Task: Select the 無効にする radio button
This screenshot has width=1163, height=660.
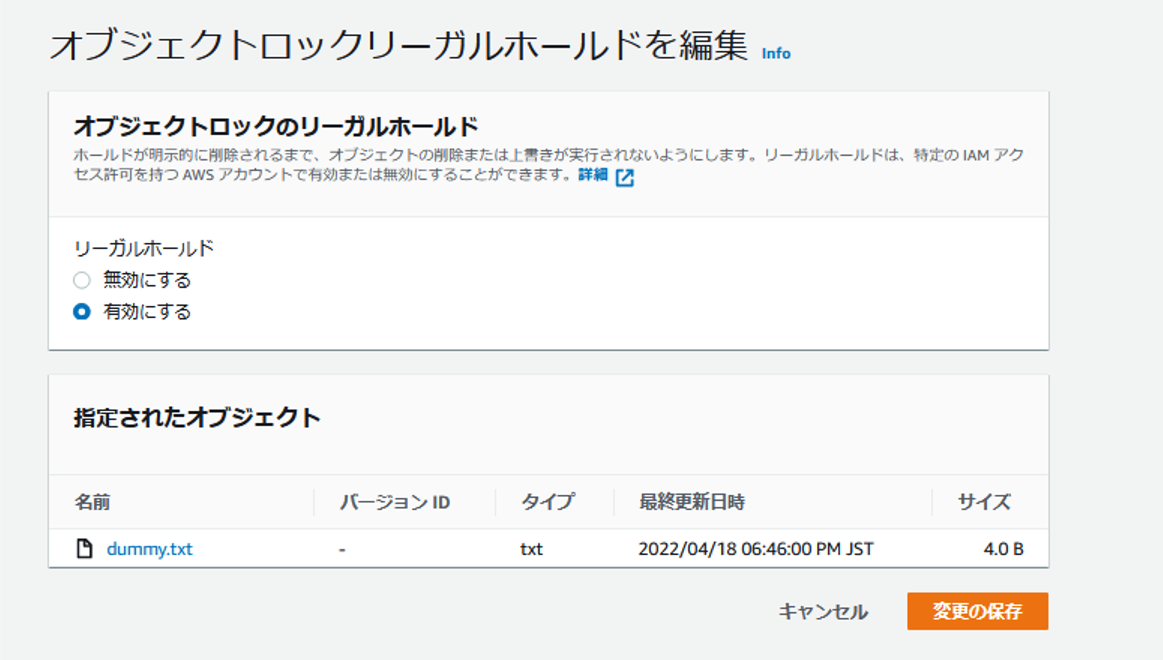Action: (x=82, y=280)
